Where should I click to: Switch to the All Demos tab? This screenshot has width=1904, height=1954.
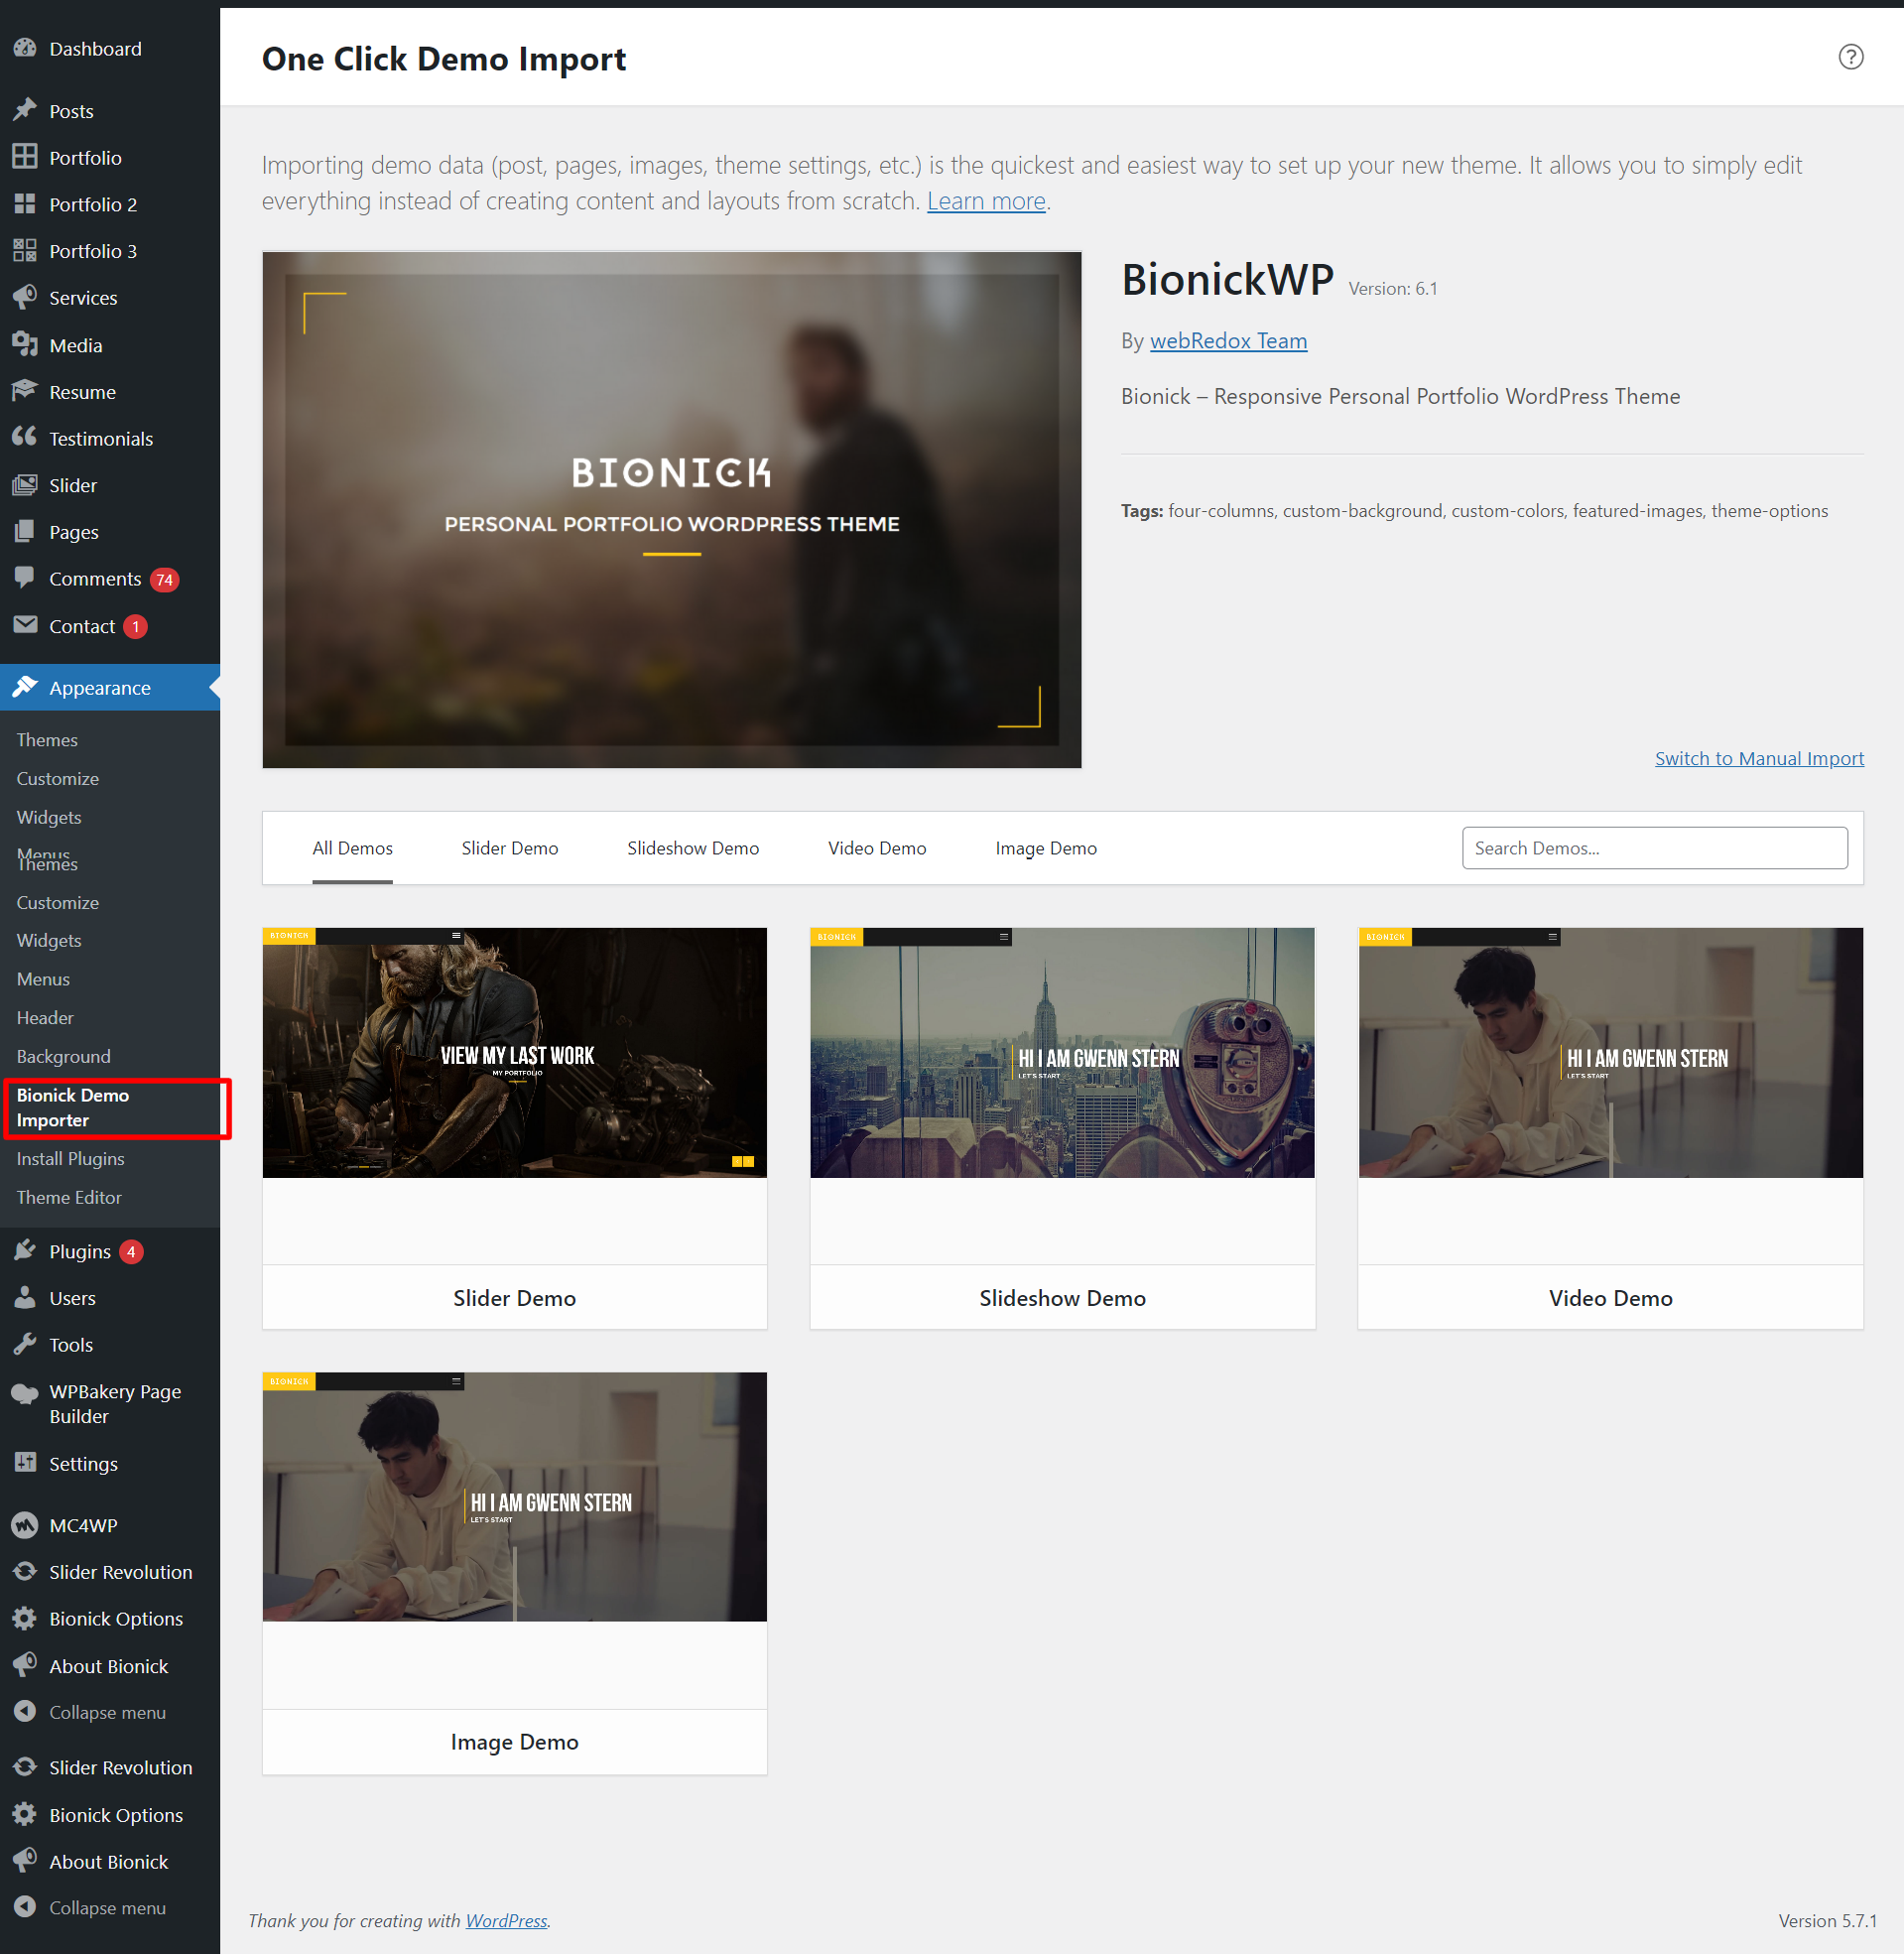click(352, 848)
